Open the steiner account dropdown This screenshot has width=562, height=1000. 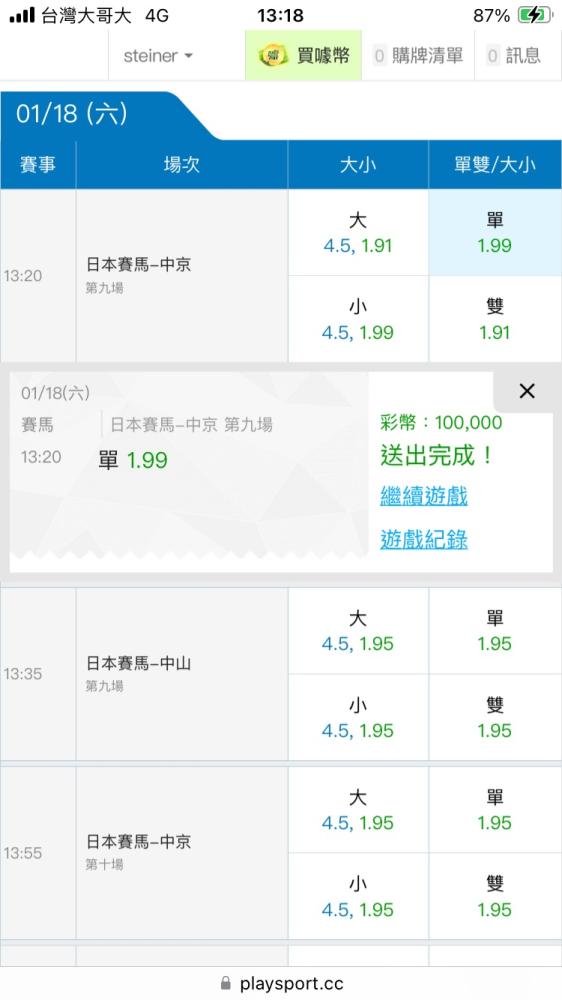(158, 55)
